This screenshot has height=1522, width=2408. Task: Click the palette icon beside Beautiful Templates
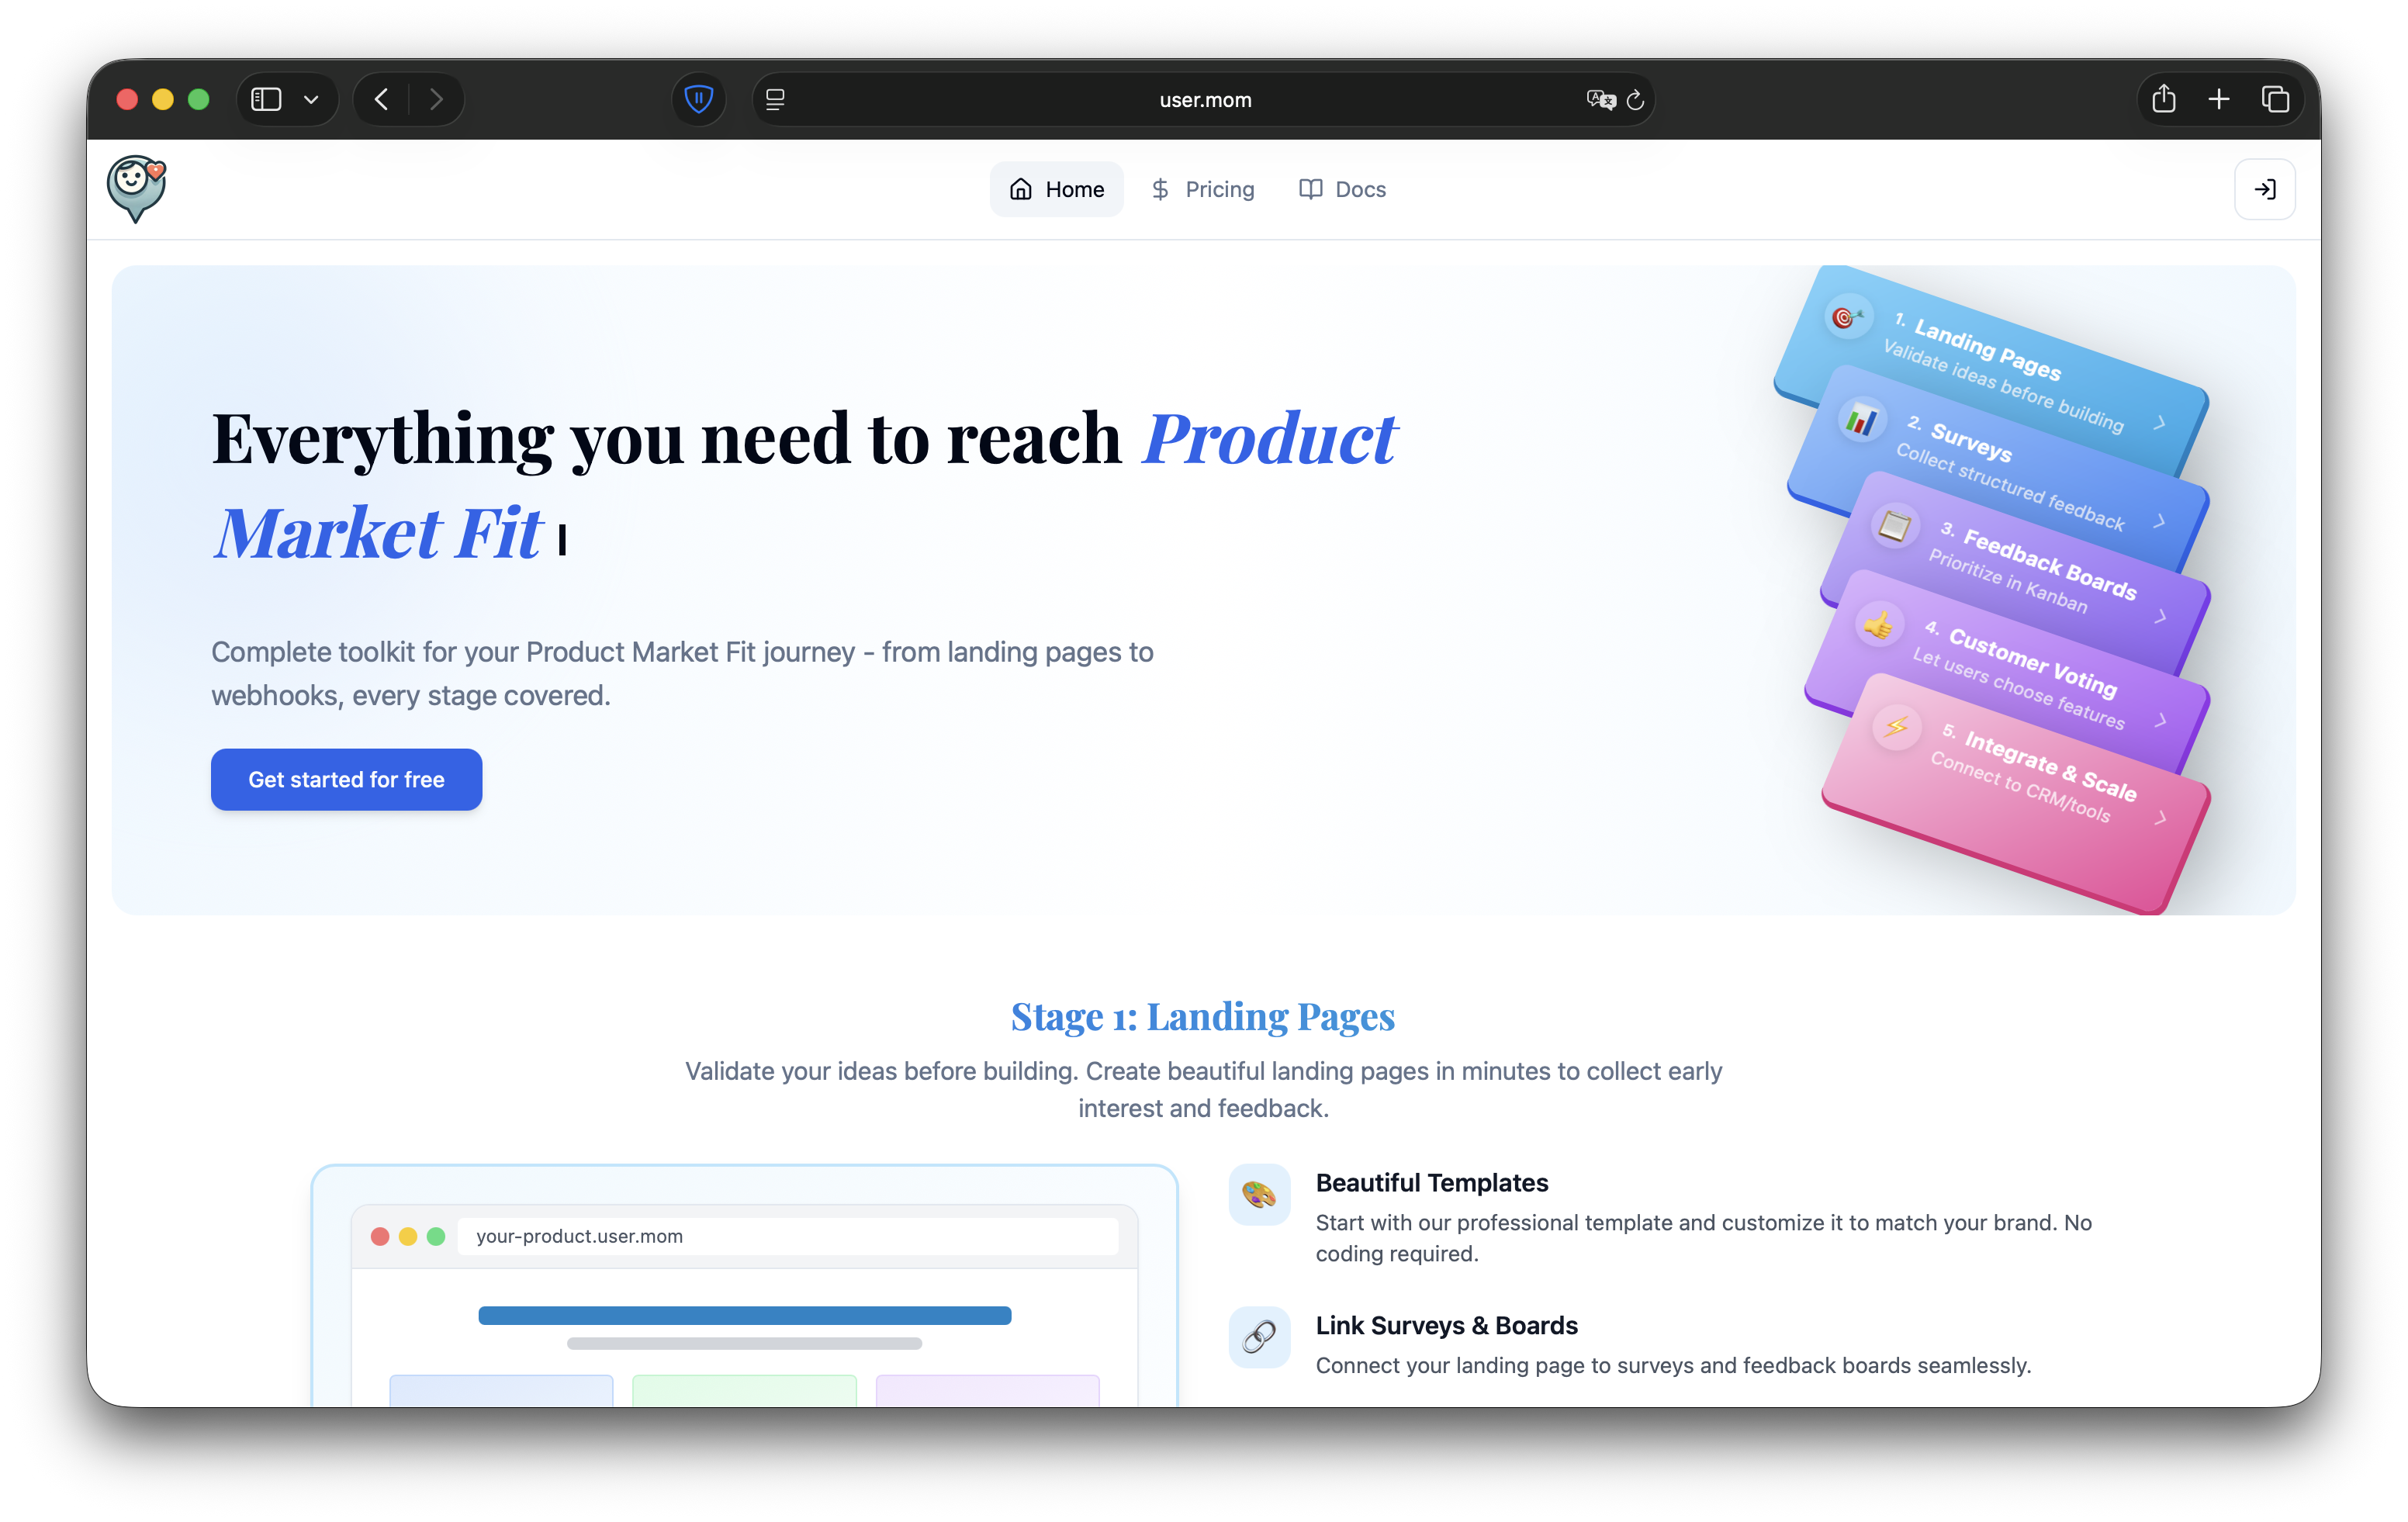pos(1259,1195)
